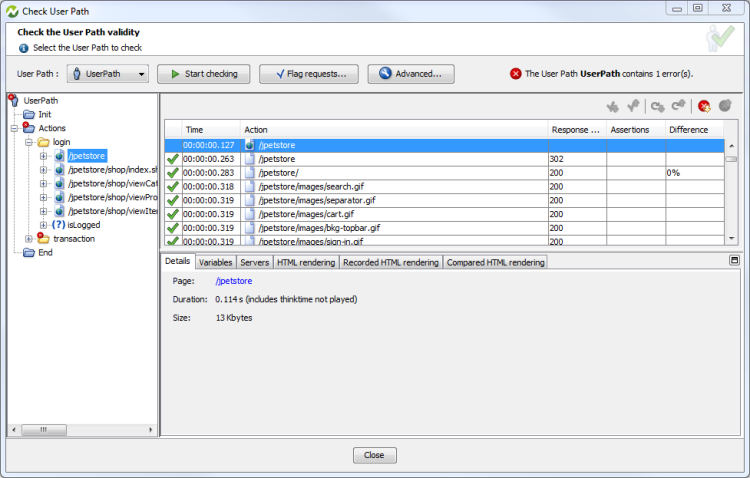Expand the transaction folder node
750x478 pixels.
click(29, 239)
